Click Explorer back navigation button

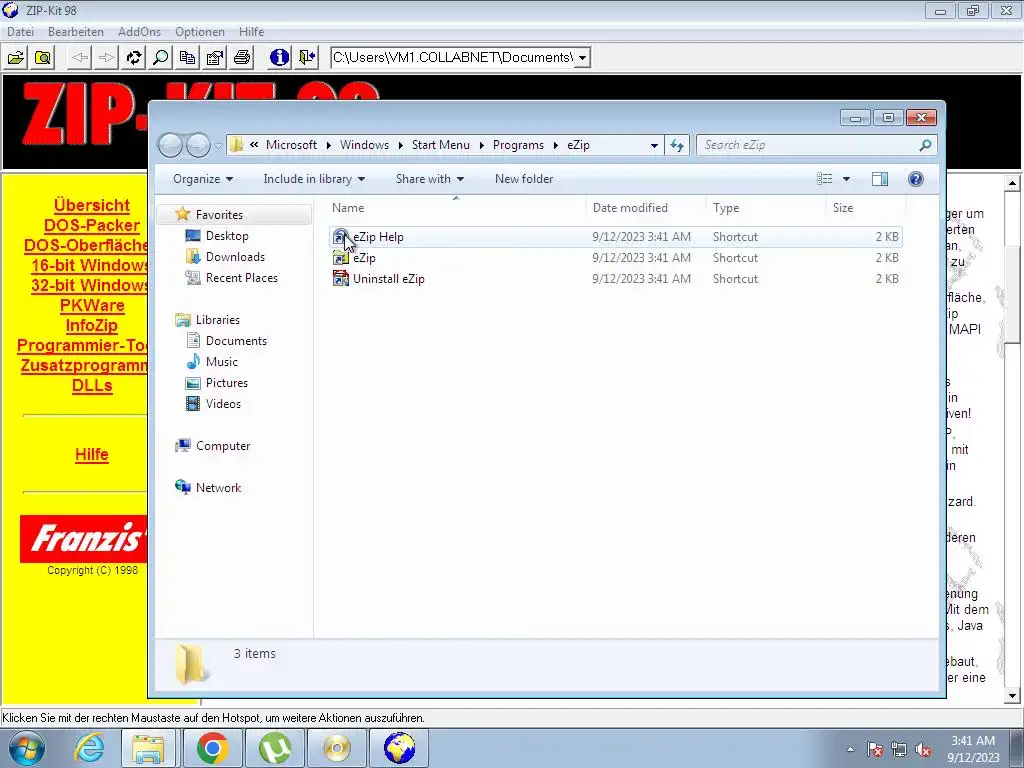170,145
